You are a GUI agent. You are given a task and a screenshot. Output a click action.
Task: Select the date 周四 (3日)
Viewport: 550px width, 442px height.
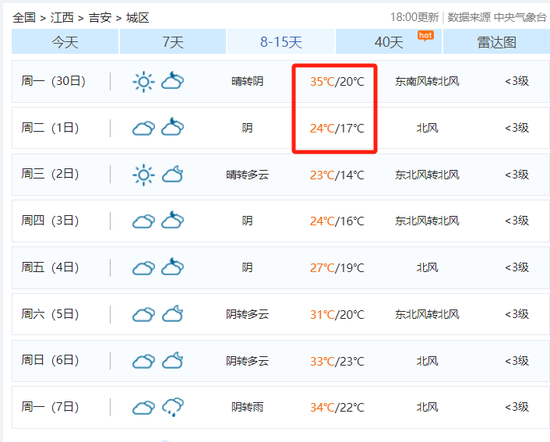point(50,221)
